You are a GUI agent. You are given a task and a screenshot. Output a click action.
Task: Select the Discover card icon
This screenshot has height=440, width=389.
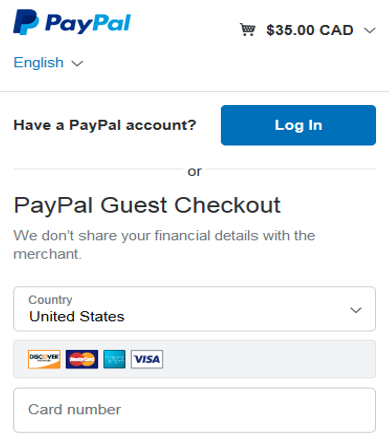pyautogui.click(x=44, y=359)
